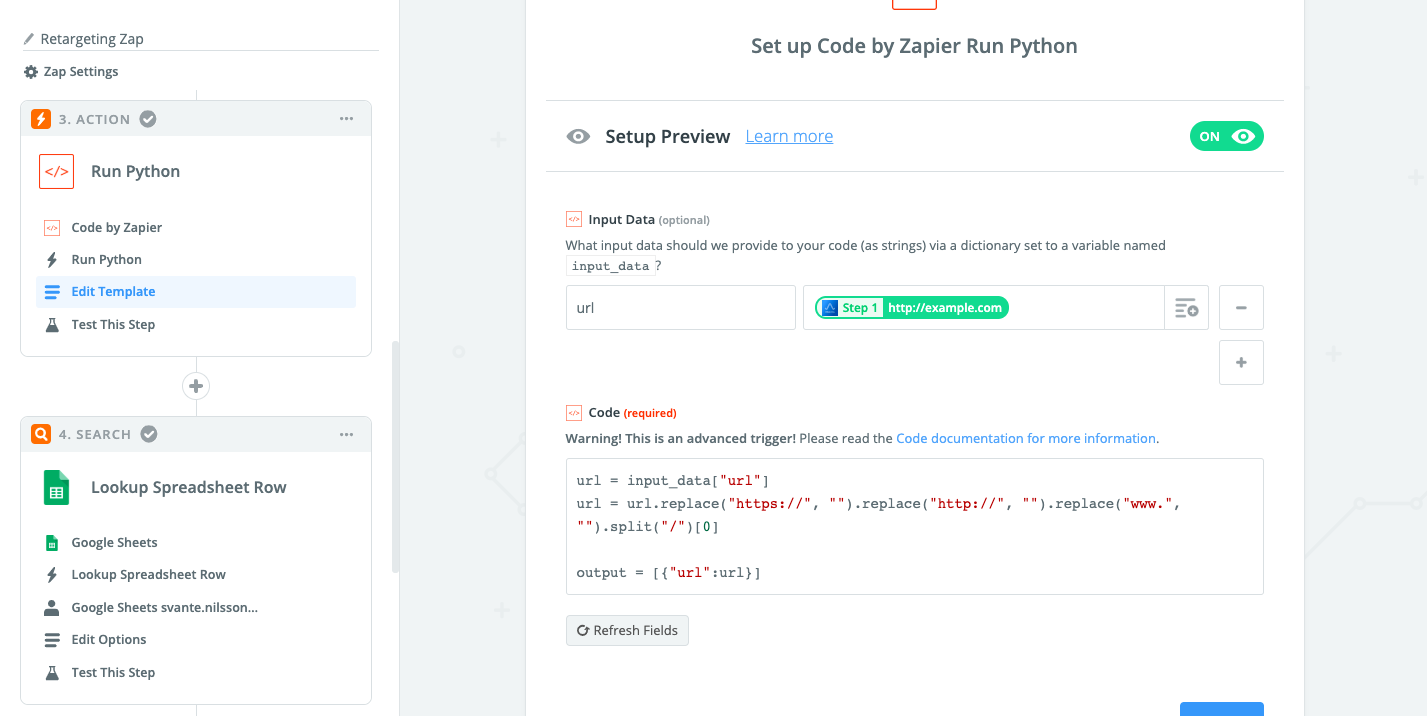Select Lookup Spreadsheet Row action item in step 4
This screenshot has height=716, width=1427.
[196, 574]
